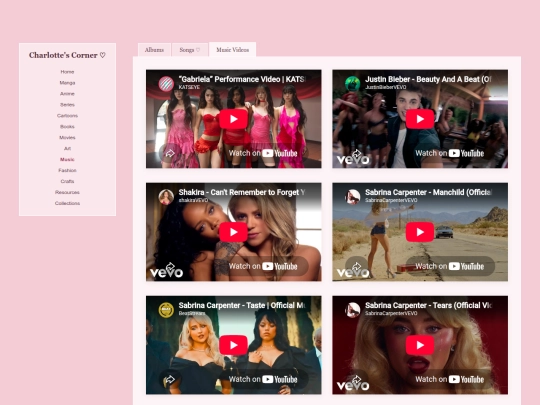Play Sabrina Carpenter Tears video

click(420, 345)
